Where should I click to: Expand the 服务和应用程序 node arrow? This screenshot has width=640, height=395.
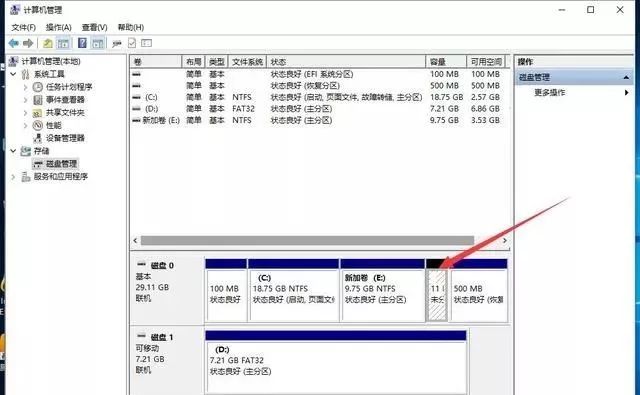coord(13,177)
